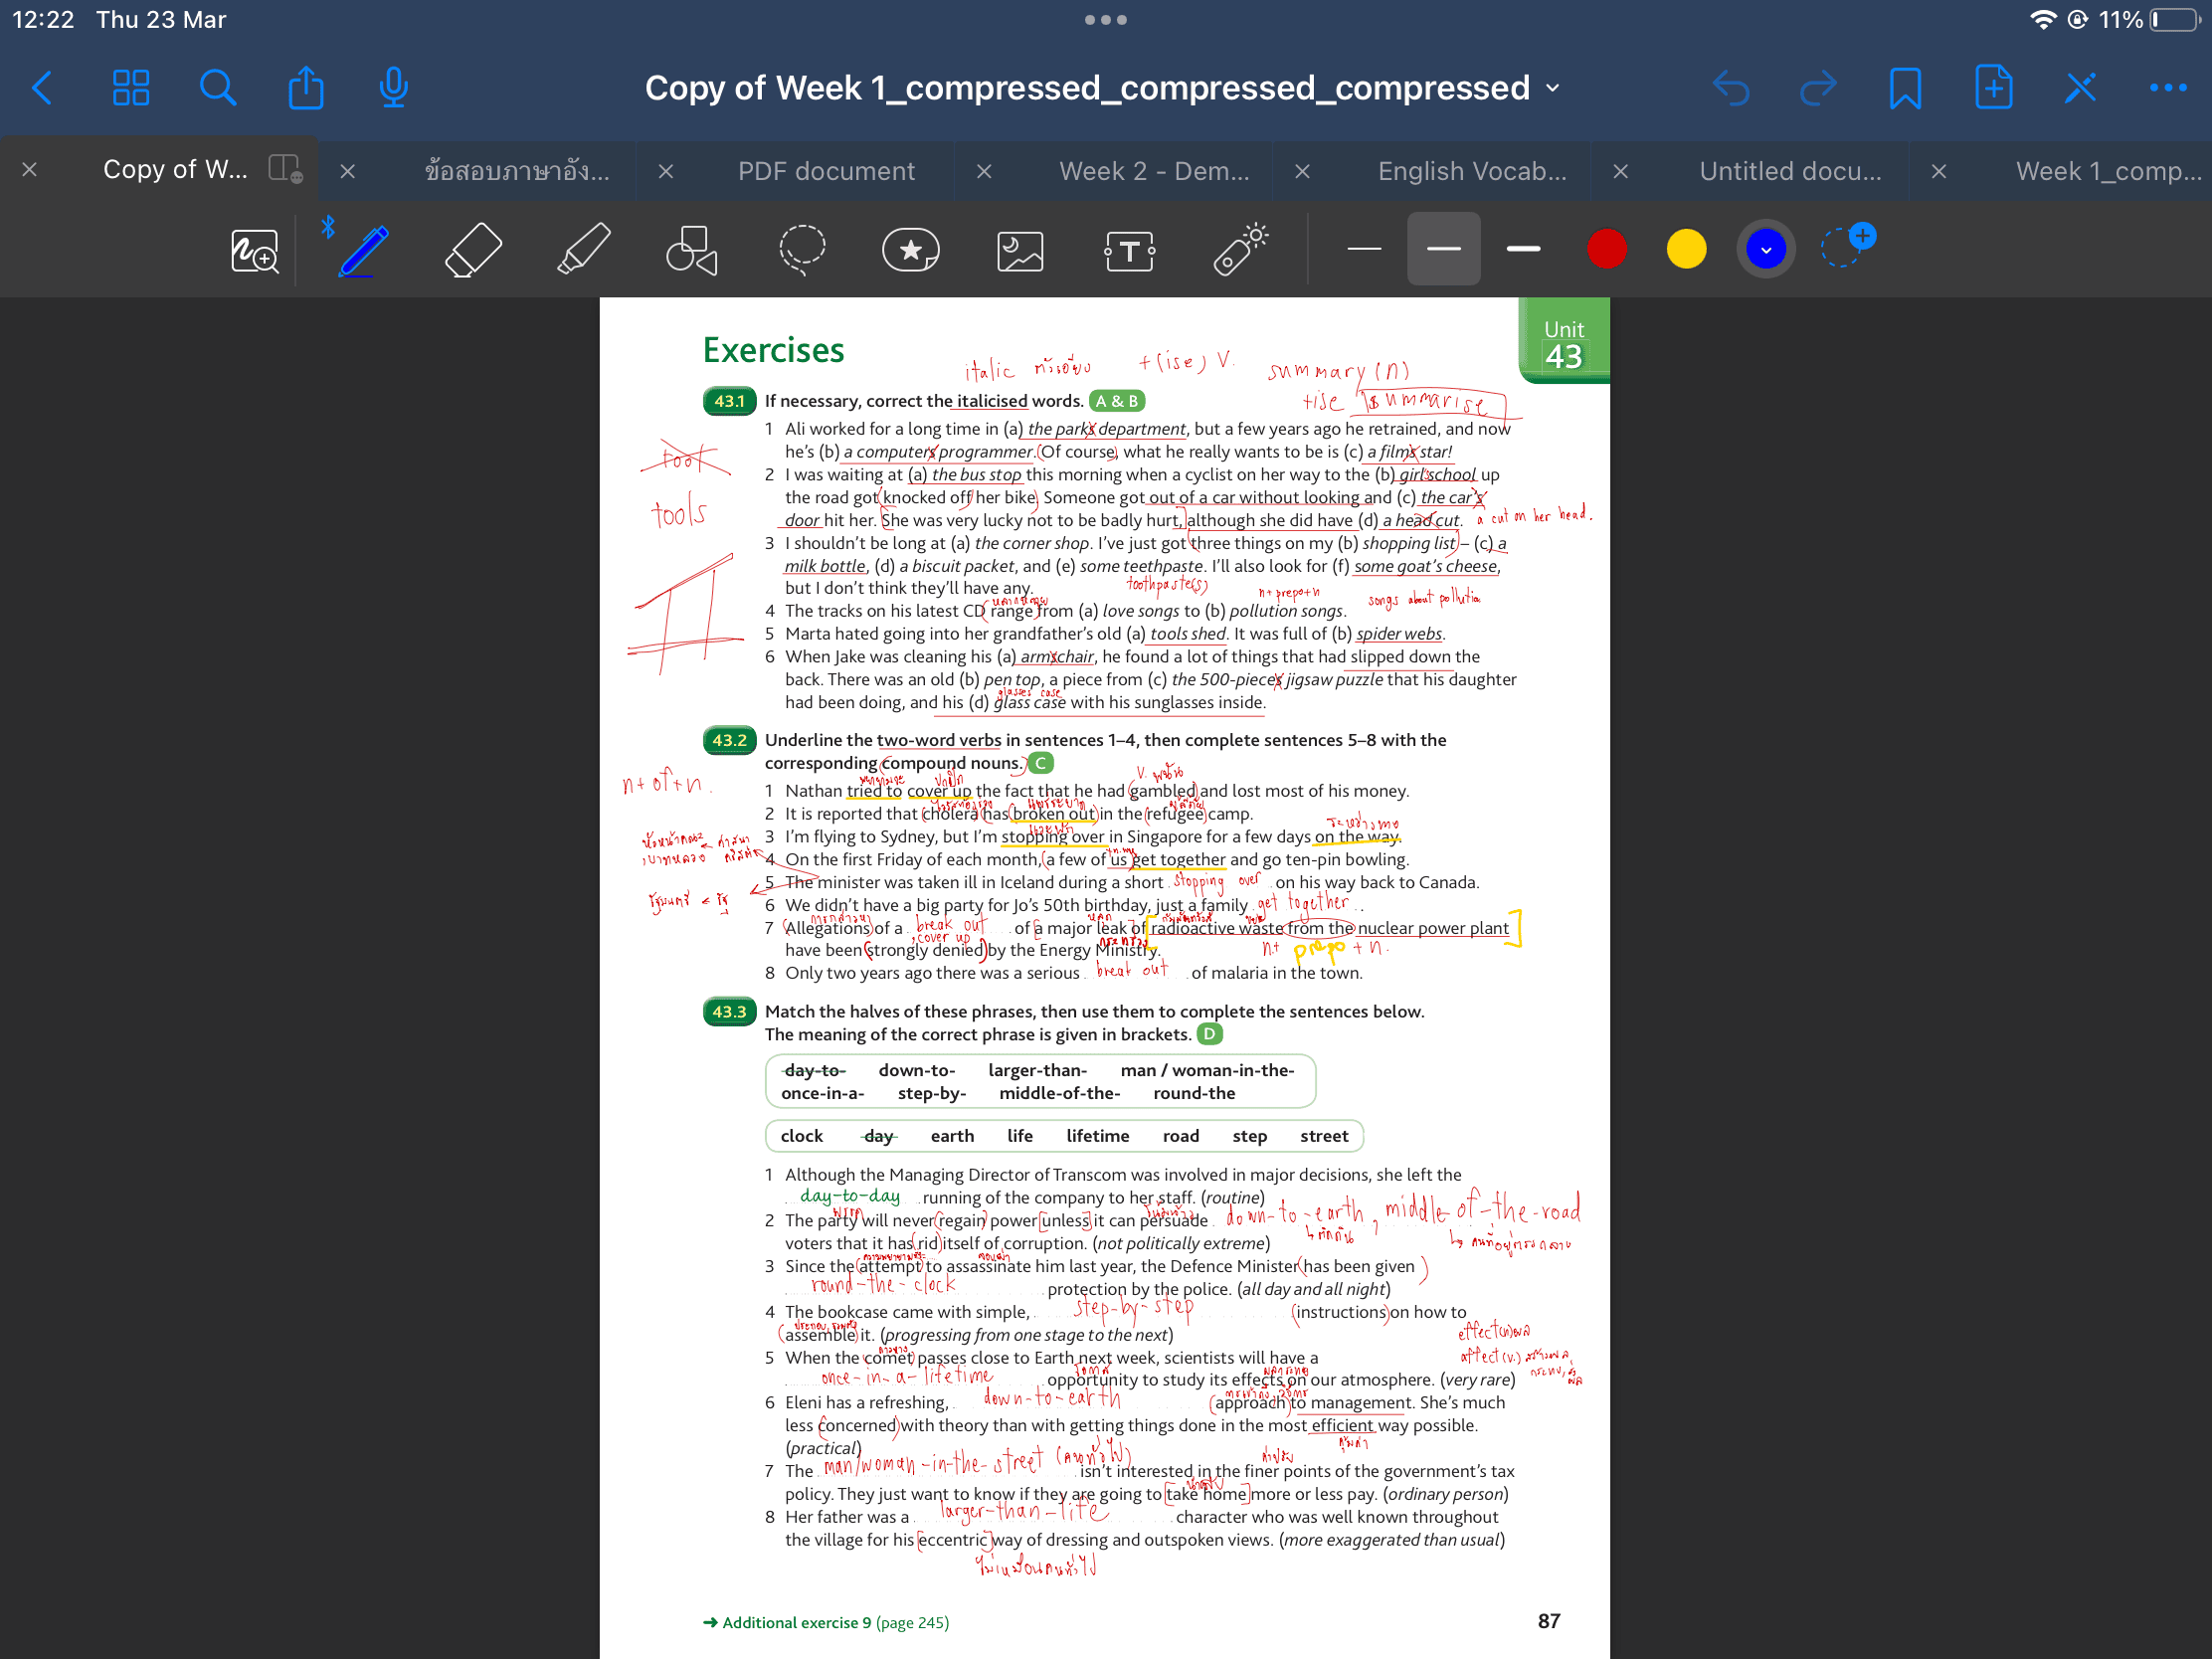
Task: Close the Copy of W... tab
Action: (x=30, y=170)
